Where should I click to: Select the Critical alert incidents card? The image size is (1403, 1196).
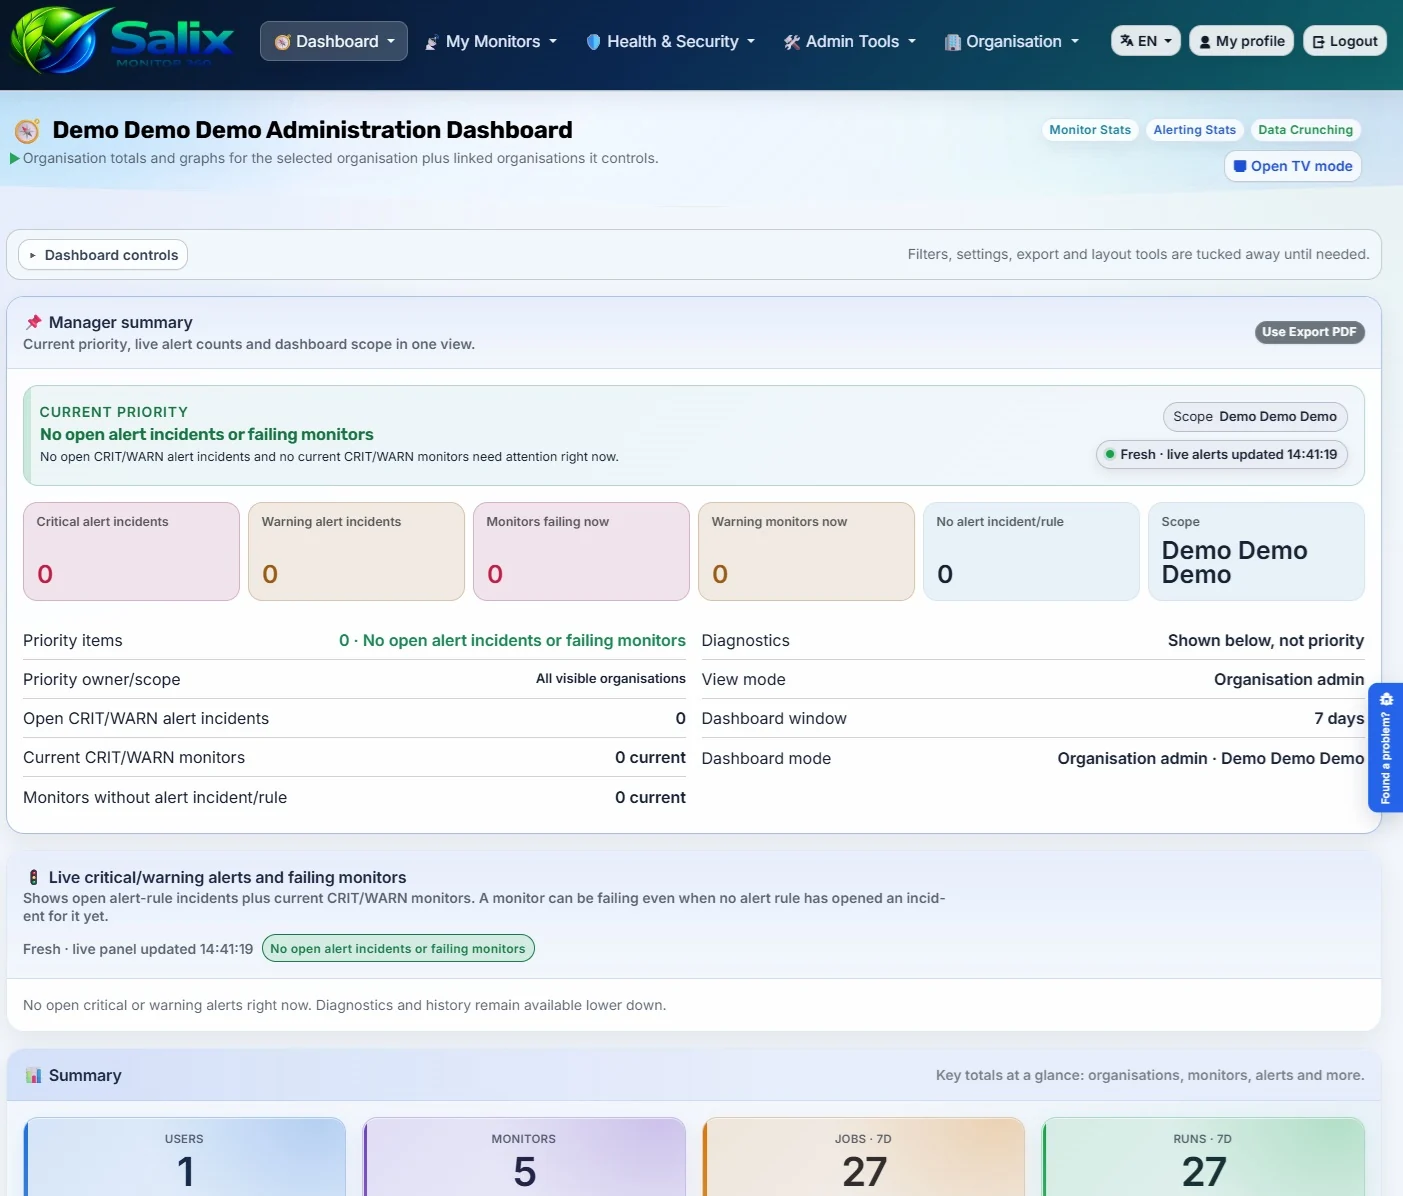pyautogui.click(x=131, y=551)
